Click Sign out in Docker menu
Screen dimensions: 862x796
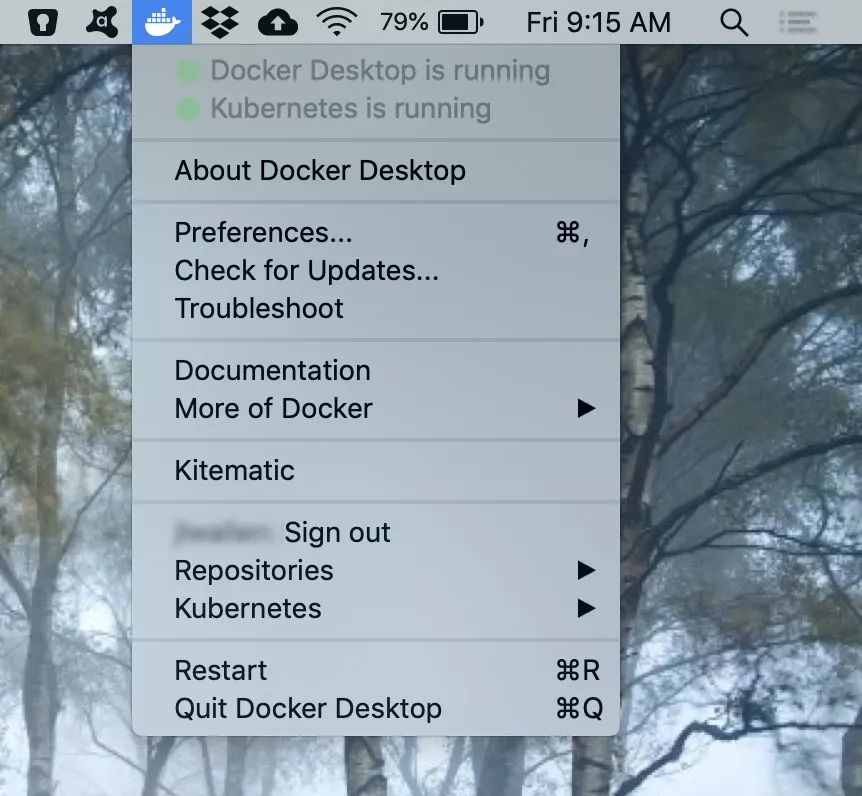337,533
